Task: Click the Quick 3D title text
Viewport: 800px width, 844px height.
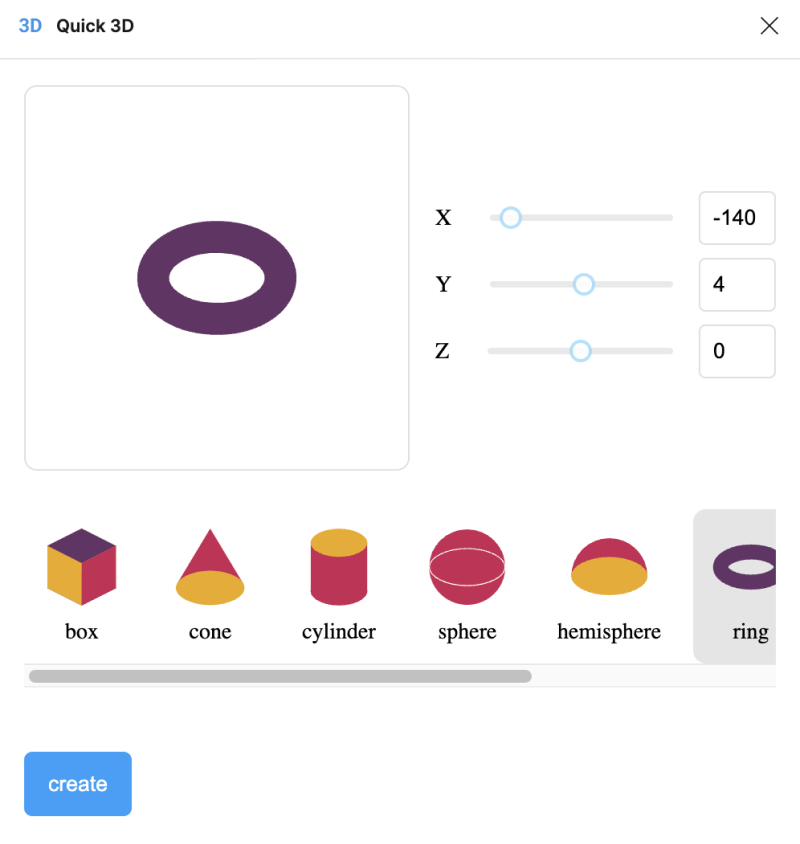Action: coord(95,26)
